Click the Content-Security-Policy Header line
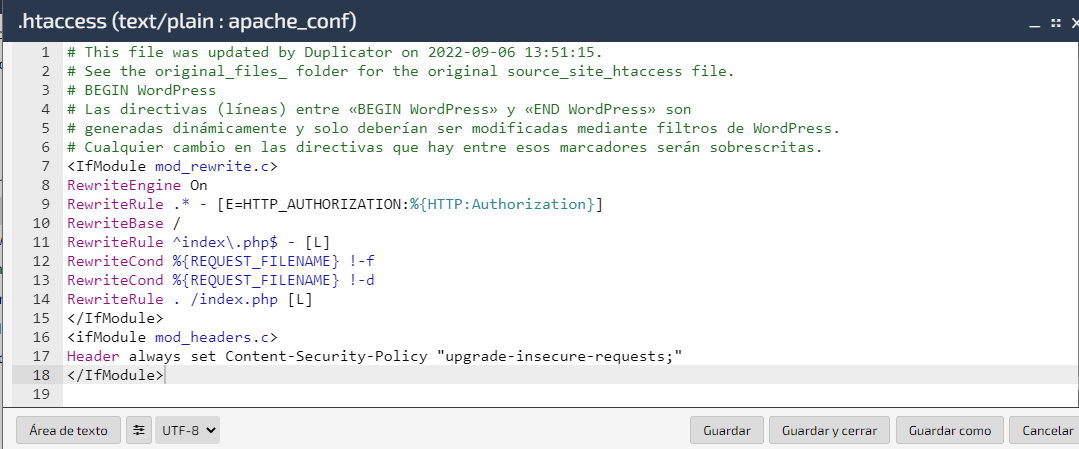Screen dimensions: 1079x449 [x=374, y=356]
